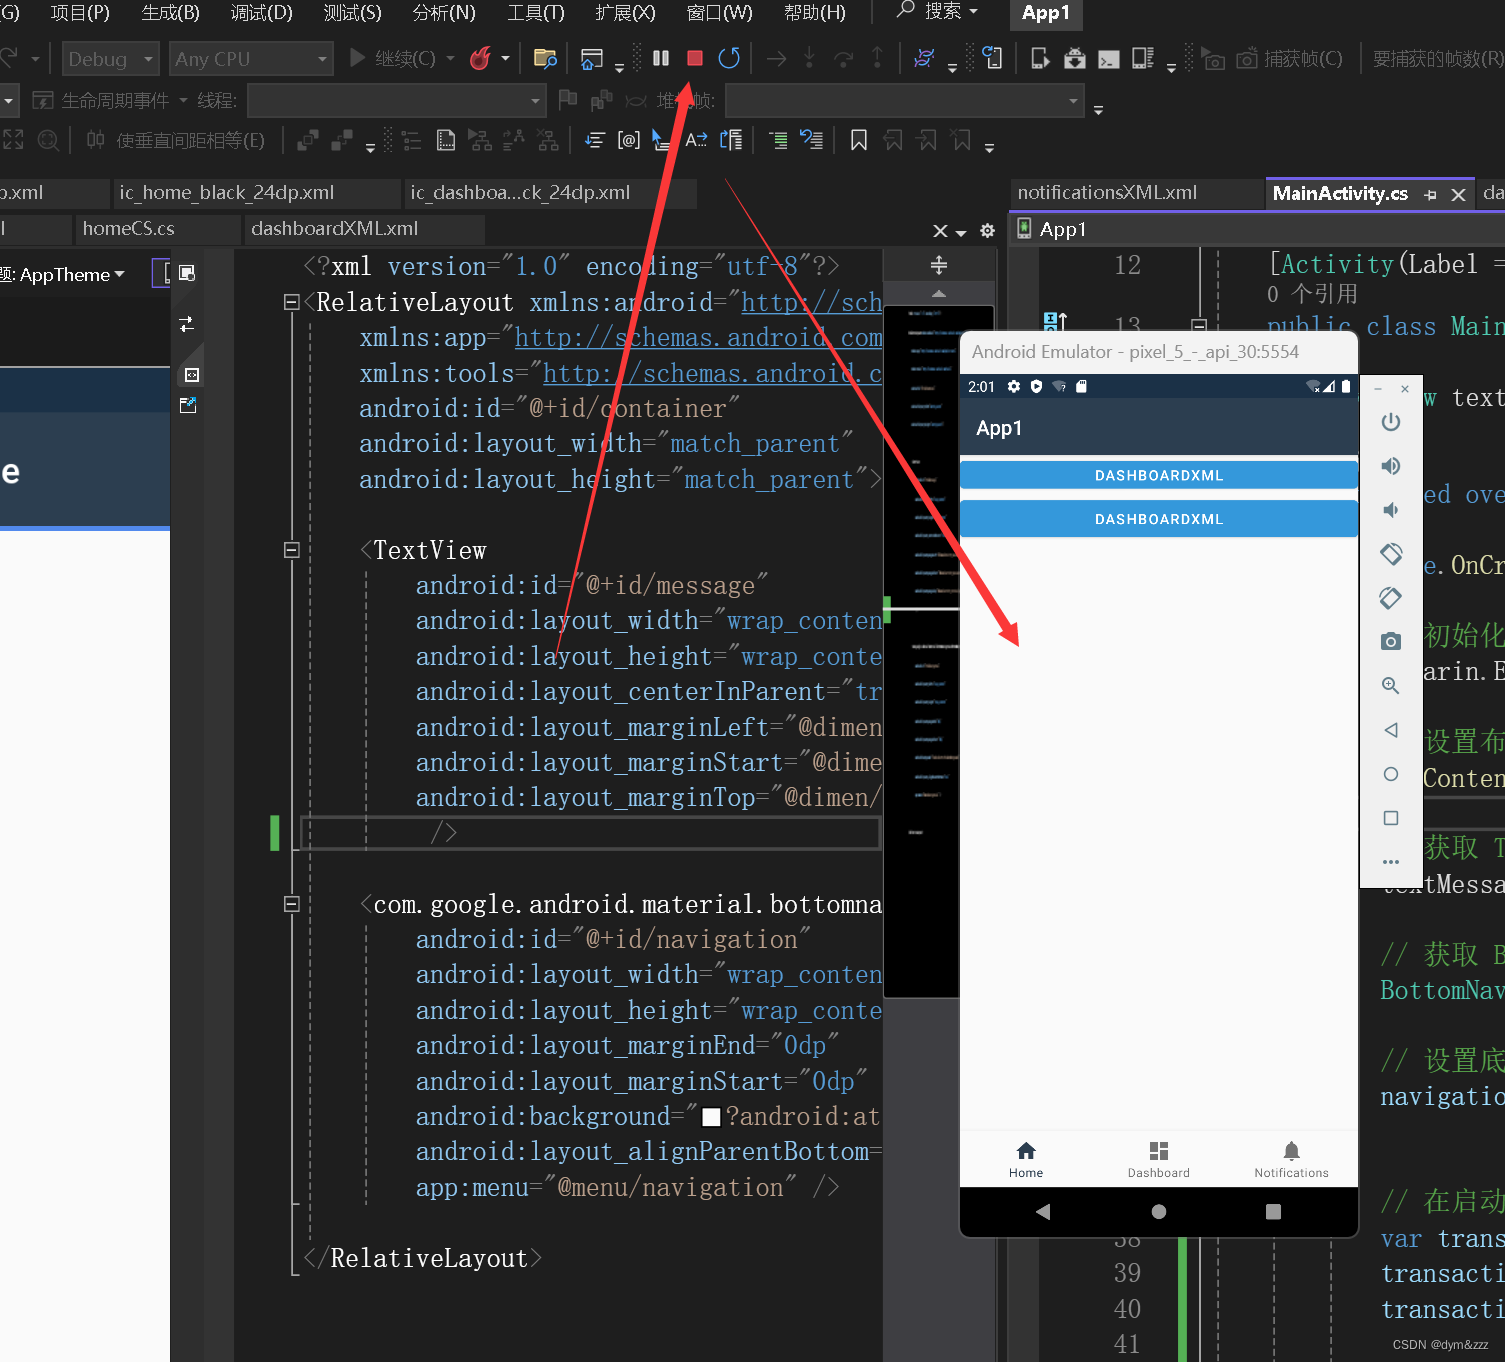
Task: Open the 调试(D) menu
Action: [260, 13]
